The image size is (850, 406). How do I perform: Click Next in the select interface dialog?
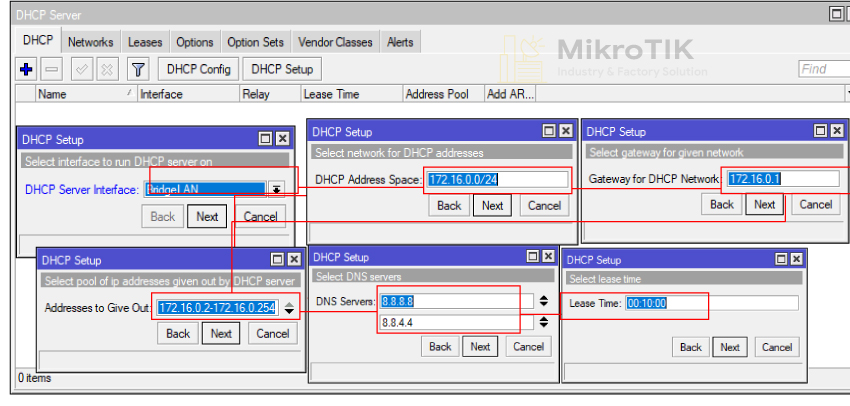tap(207, 216)
